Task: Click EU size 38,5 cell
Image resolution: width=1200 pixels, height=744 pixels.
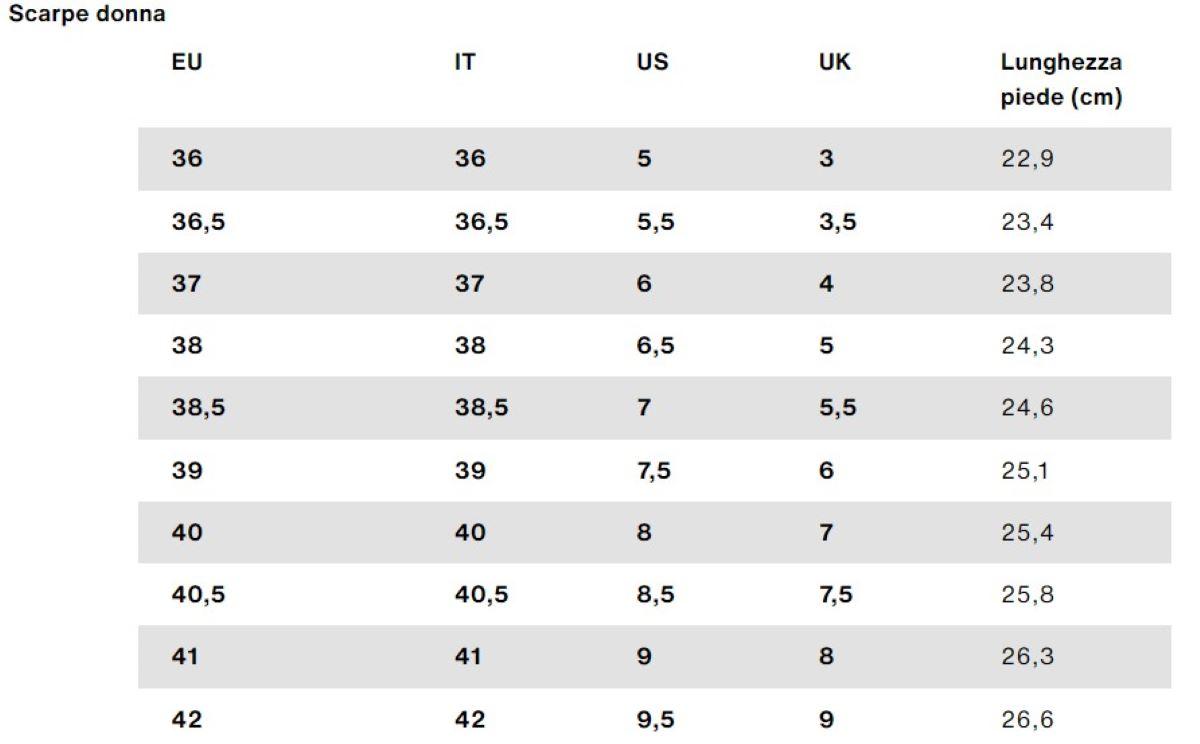Action: (197, 408)
